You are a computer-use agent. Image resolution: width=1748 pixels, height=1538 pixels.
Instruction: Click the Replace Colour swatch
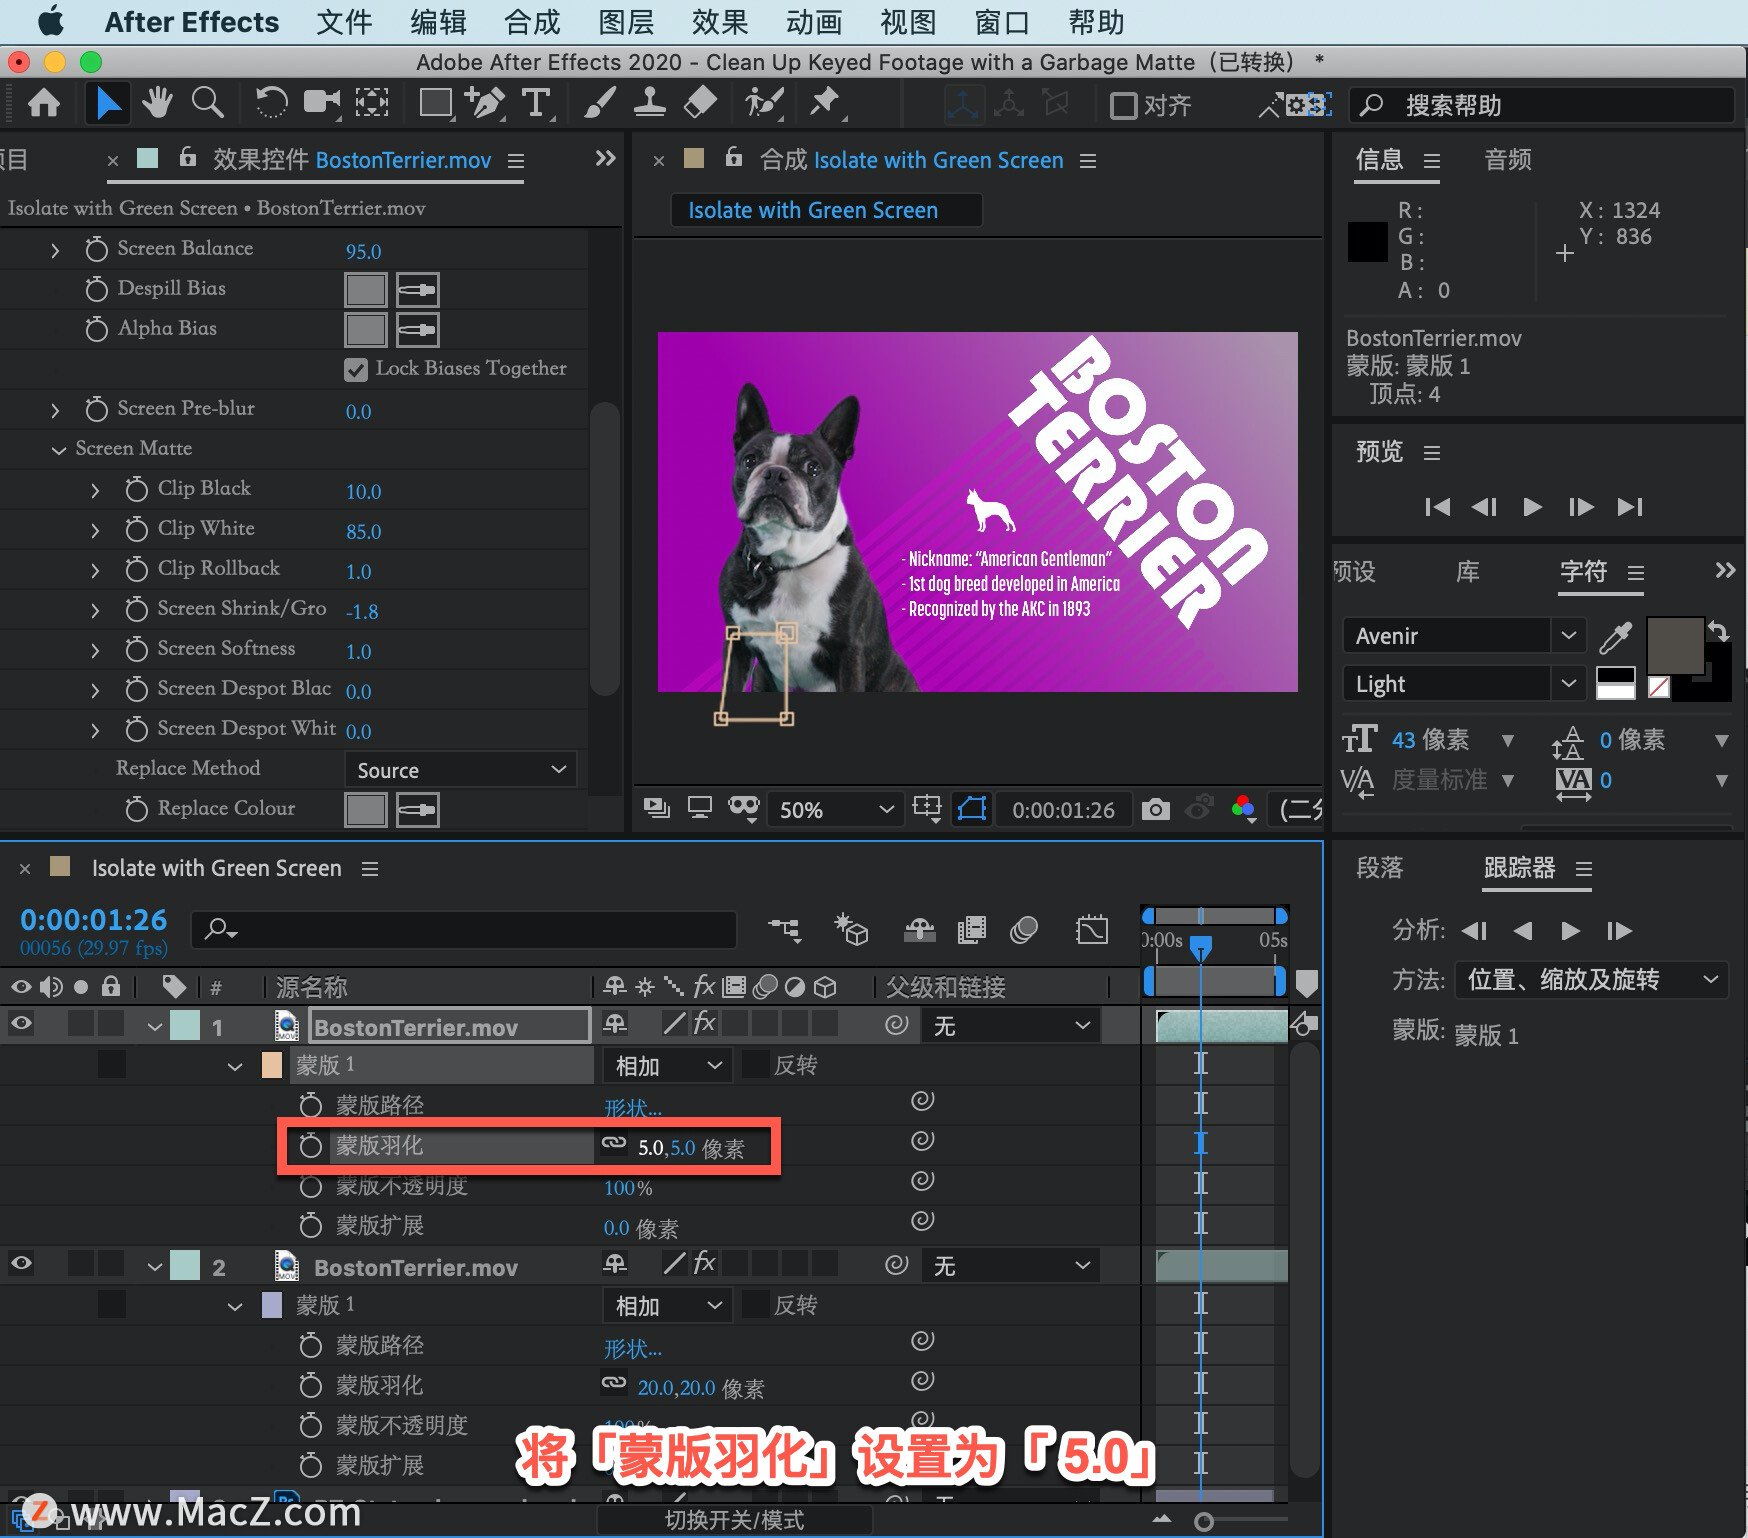366,810
